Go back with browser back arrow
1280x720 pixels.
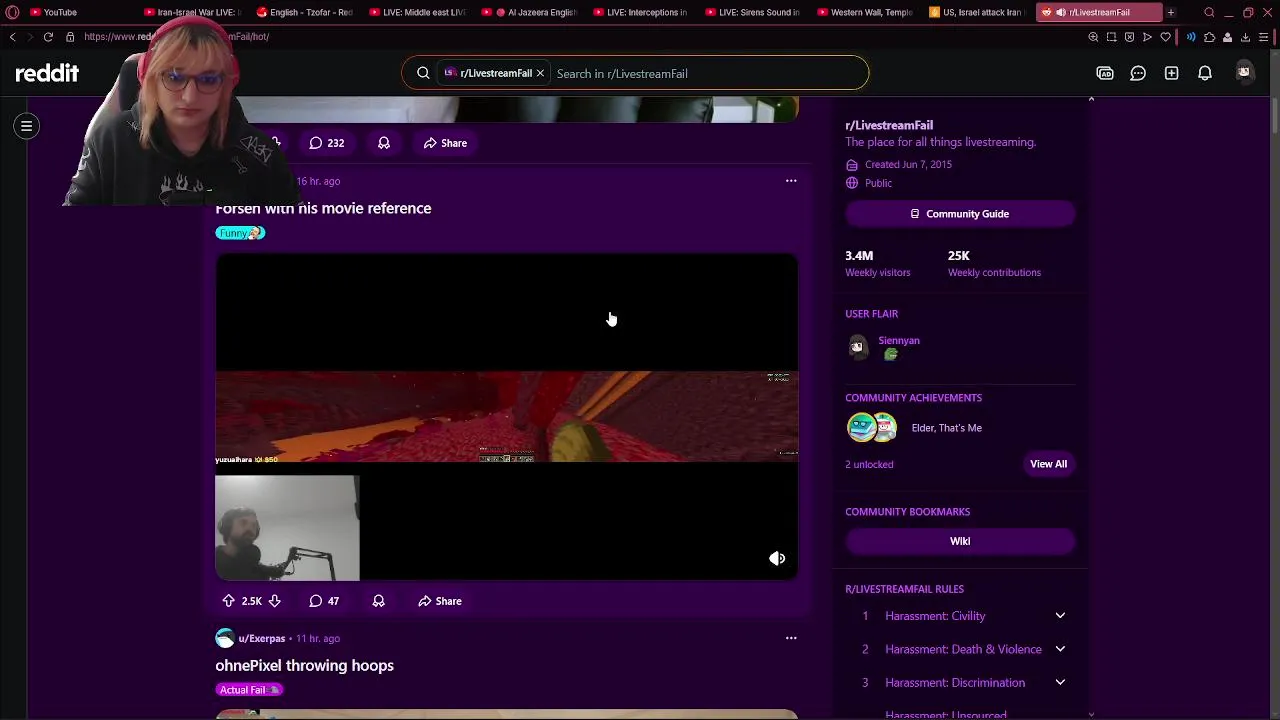(13, 37)
